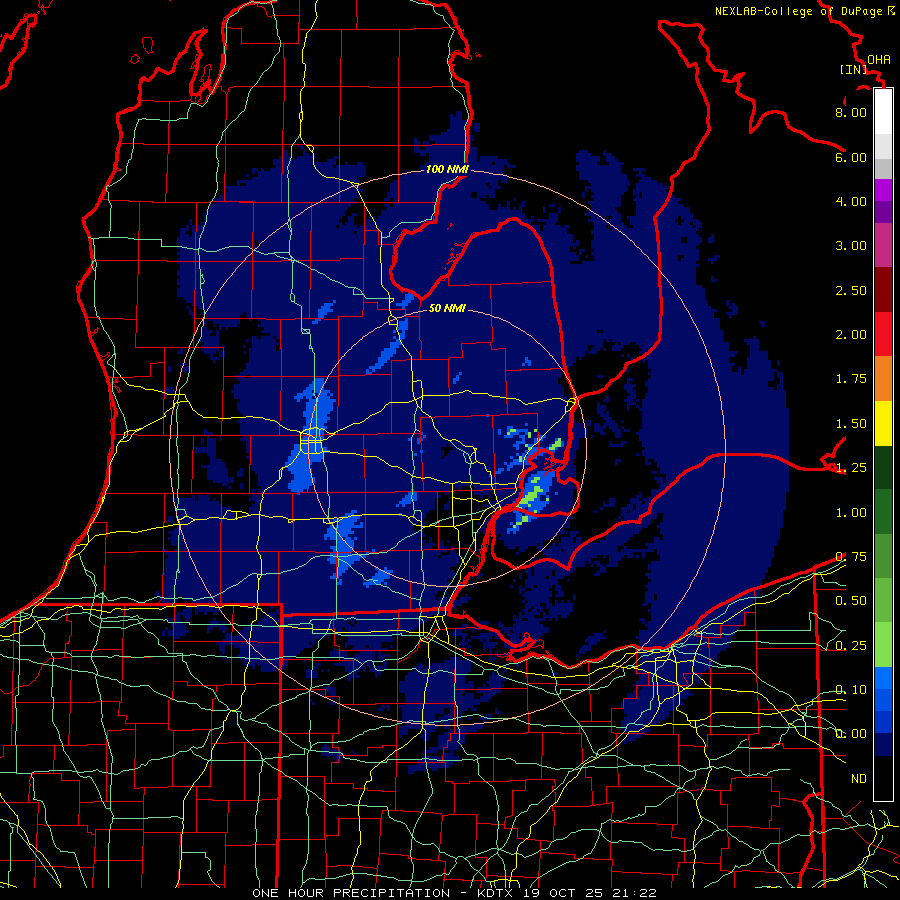
Task: Click the 100 NMI range ring label
Action: [x=447, y=169]
